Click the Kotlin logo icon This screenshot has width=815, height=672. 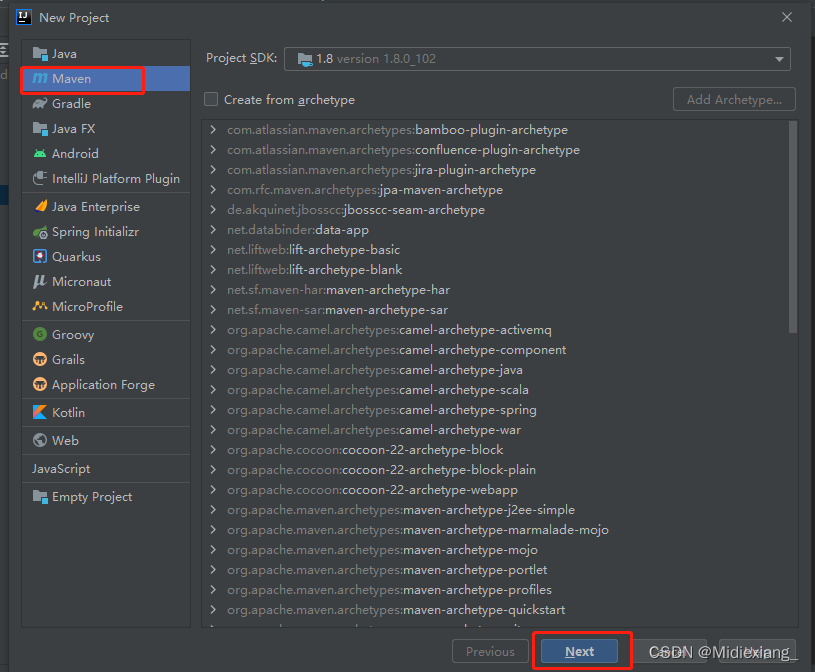[x=40, y=412]
